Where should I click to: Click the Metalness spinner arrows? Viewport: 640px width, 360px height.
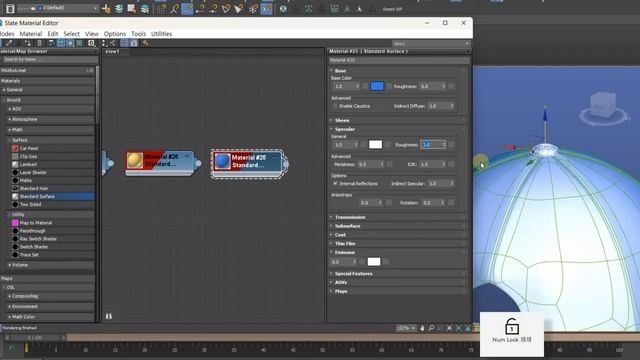pos(382,164)
